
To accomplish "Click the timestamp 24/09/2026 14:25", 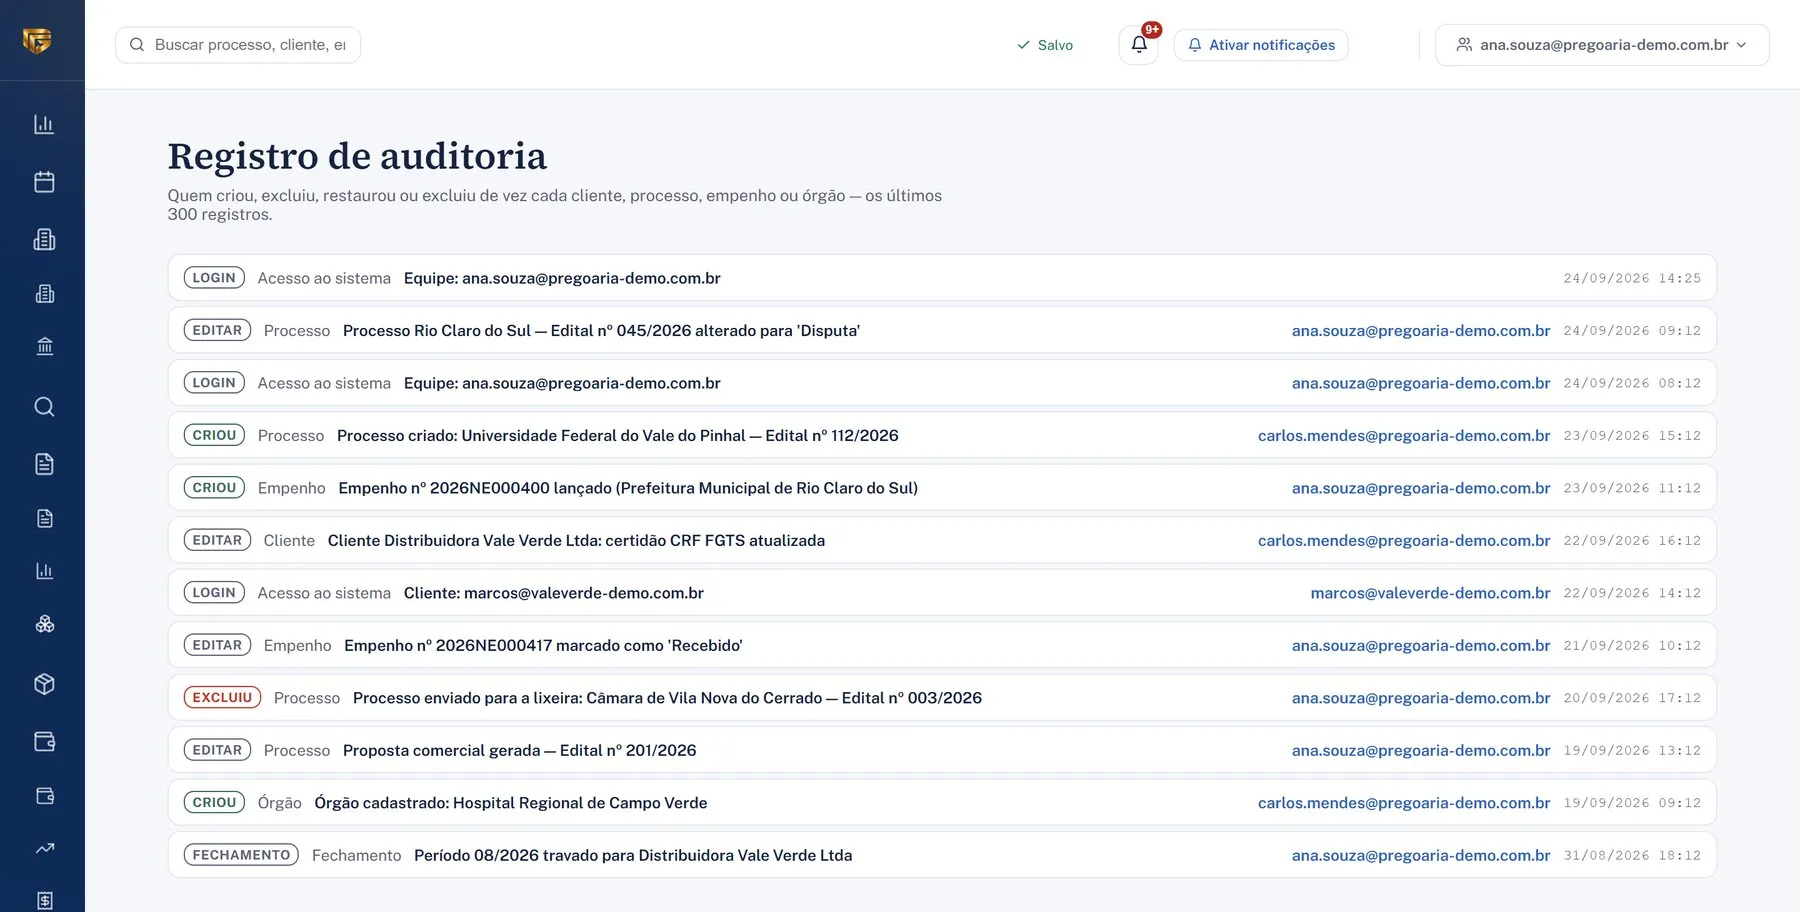I will tap(1632, 278).
